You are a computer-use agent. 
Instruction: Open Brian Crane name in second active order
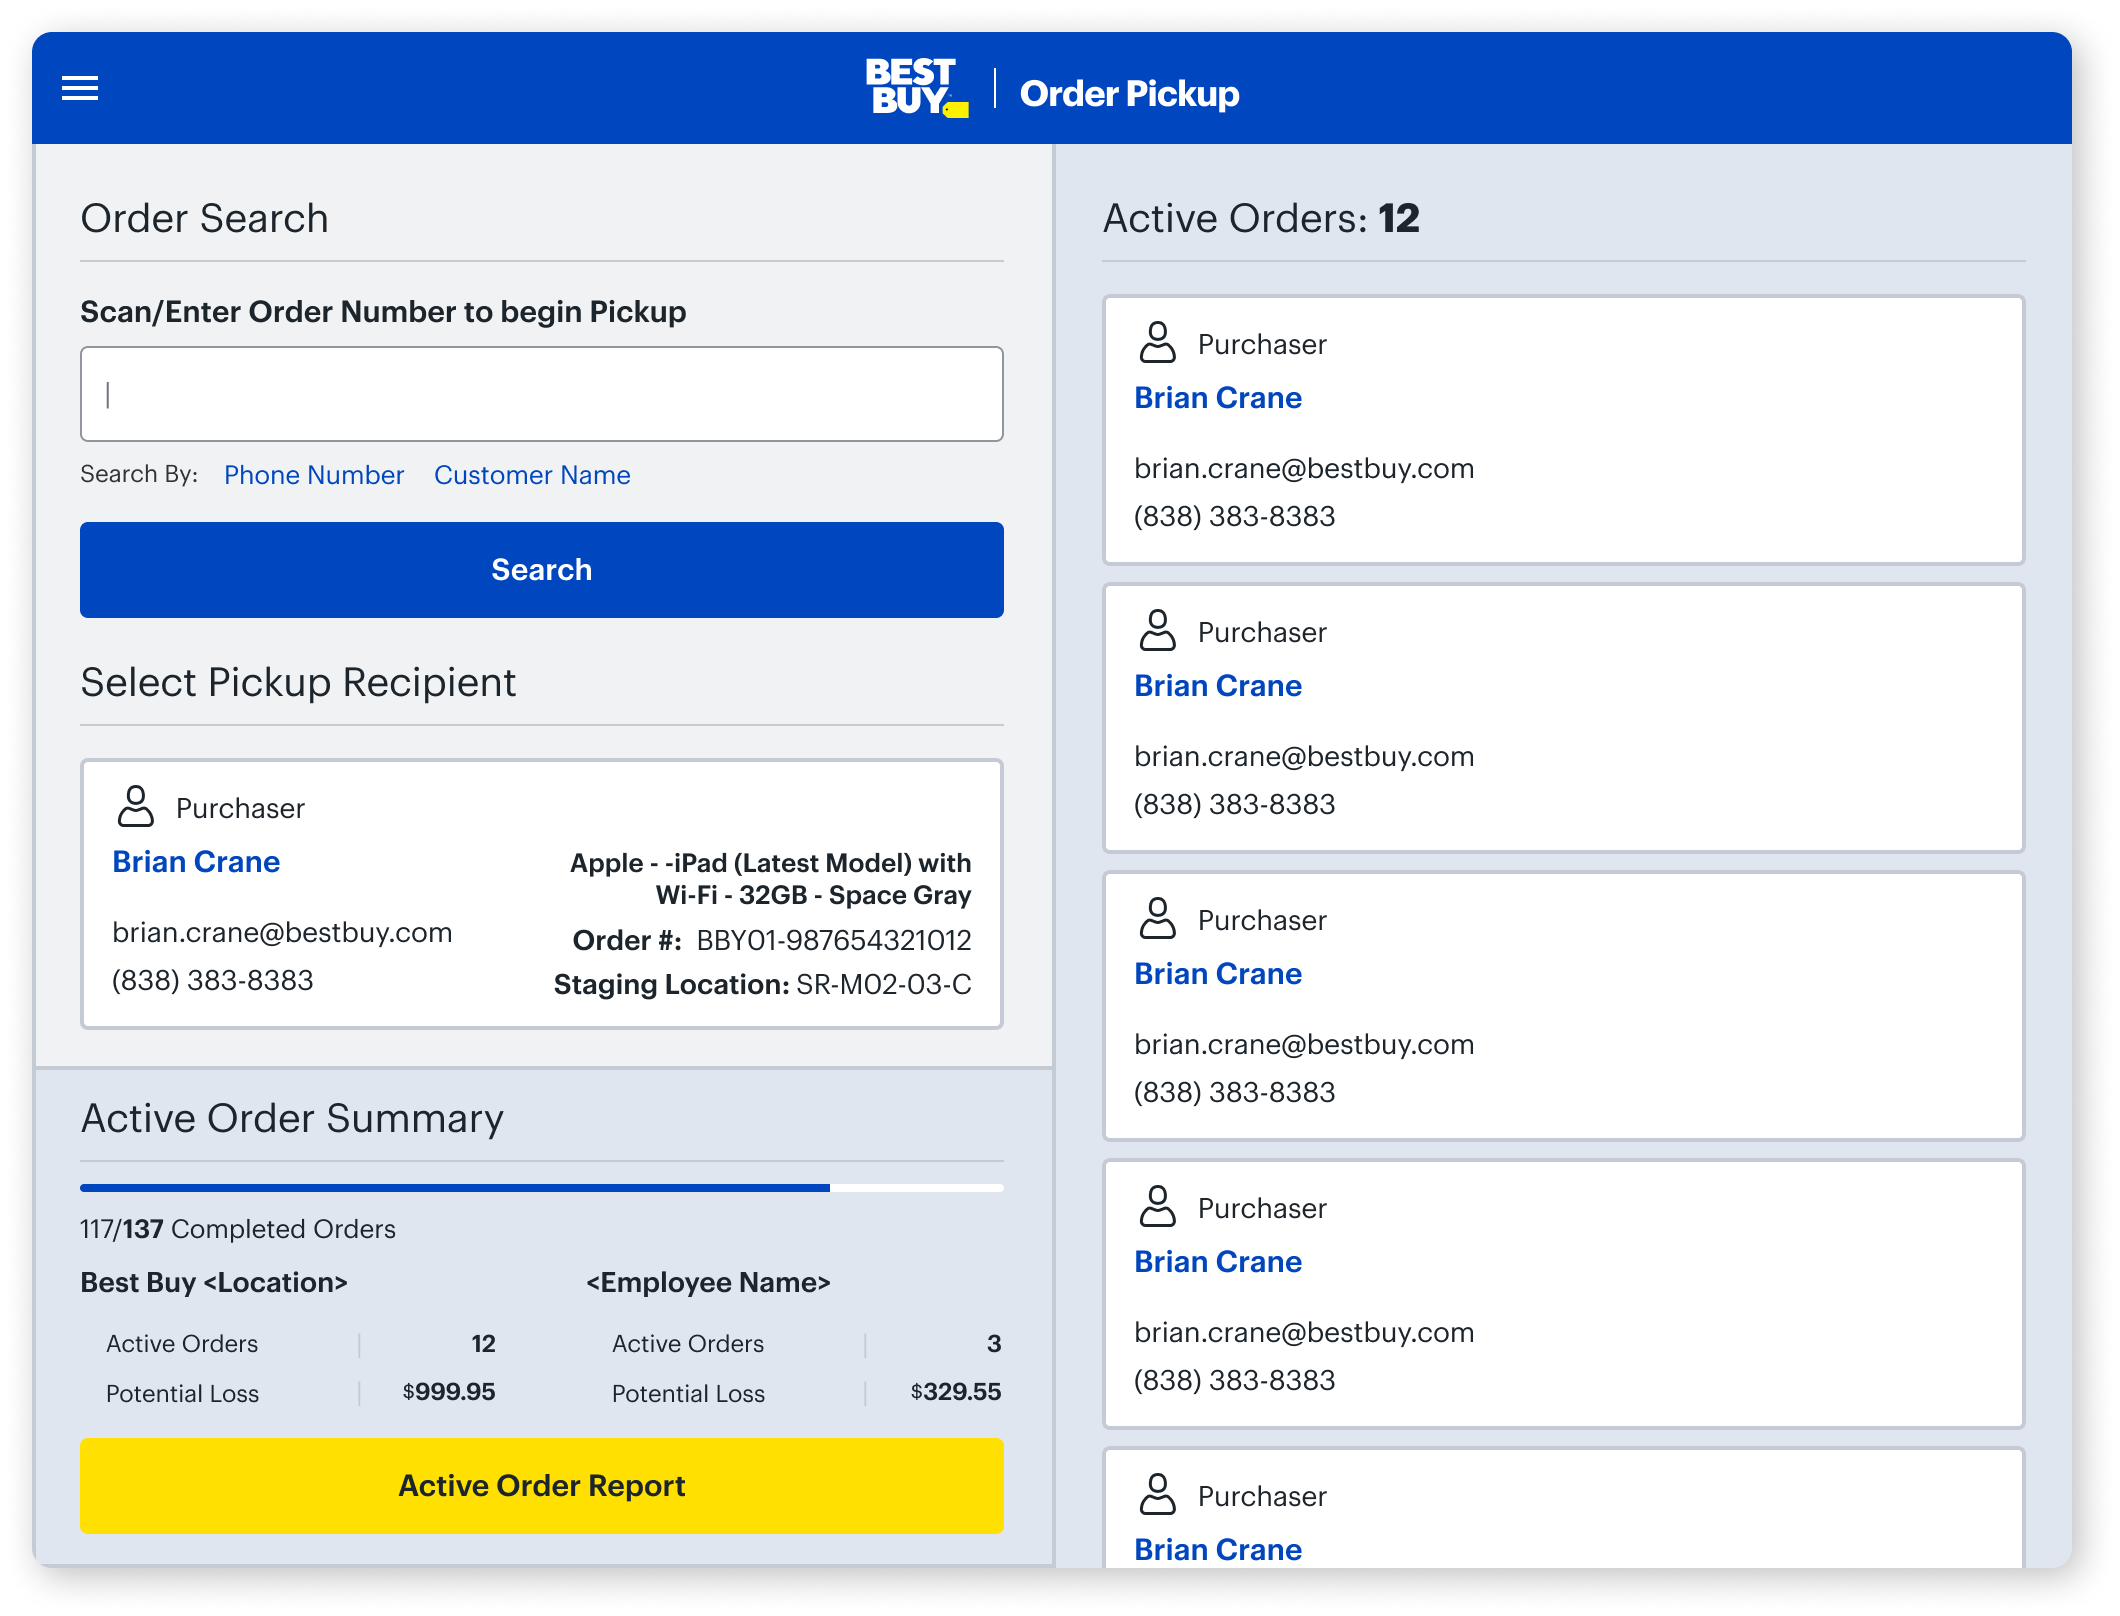coord(1218,686)
